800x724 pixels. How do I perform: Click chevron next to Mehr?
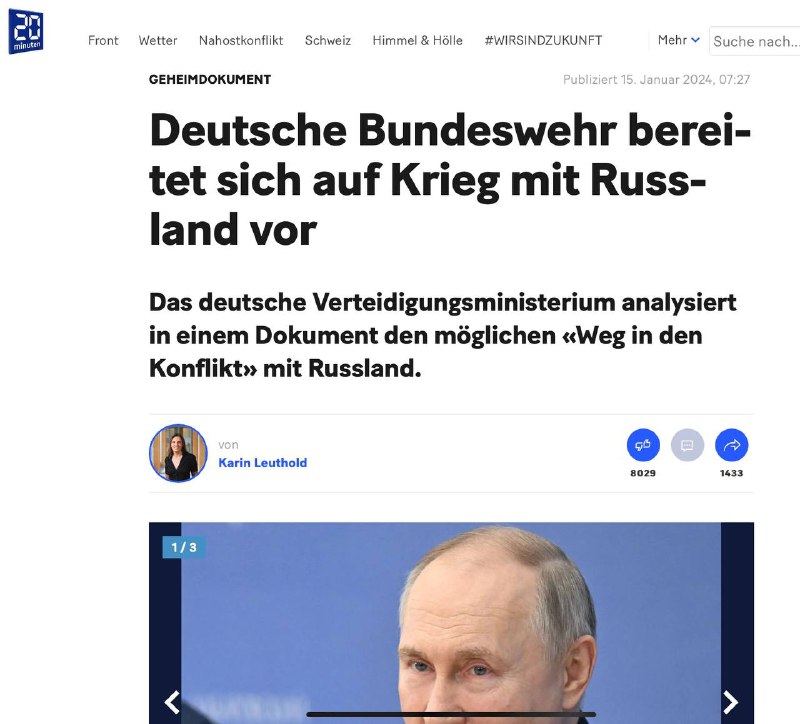(695, 40)
